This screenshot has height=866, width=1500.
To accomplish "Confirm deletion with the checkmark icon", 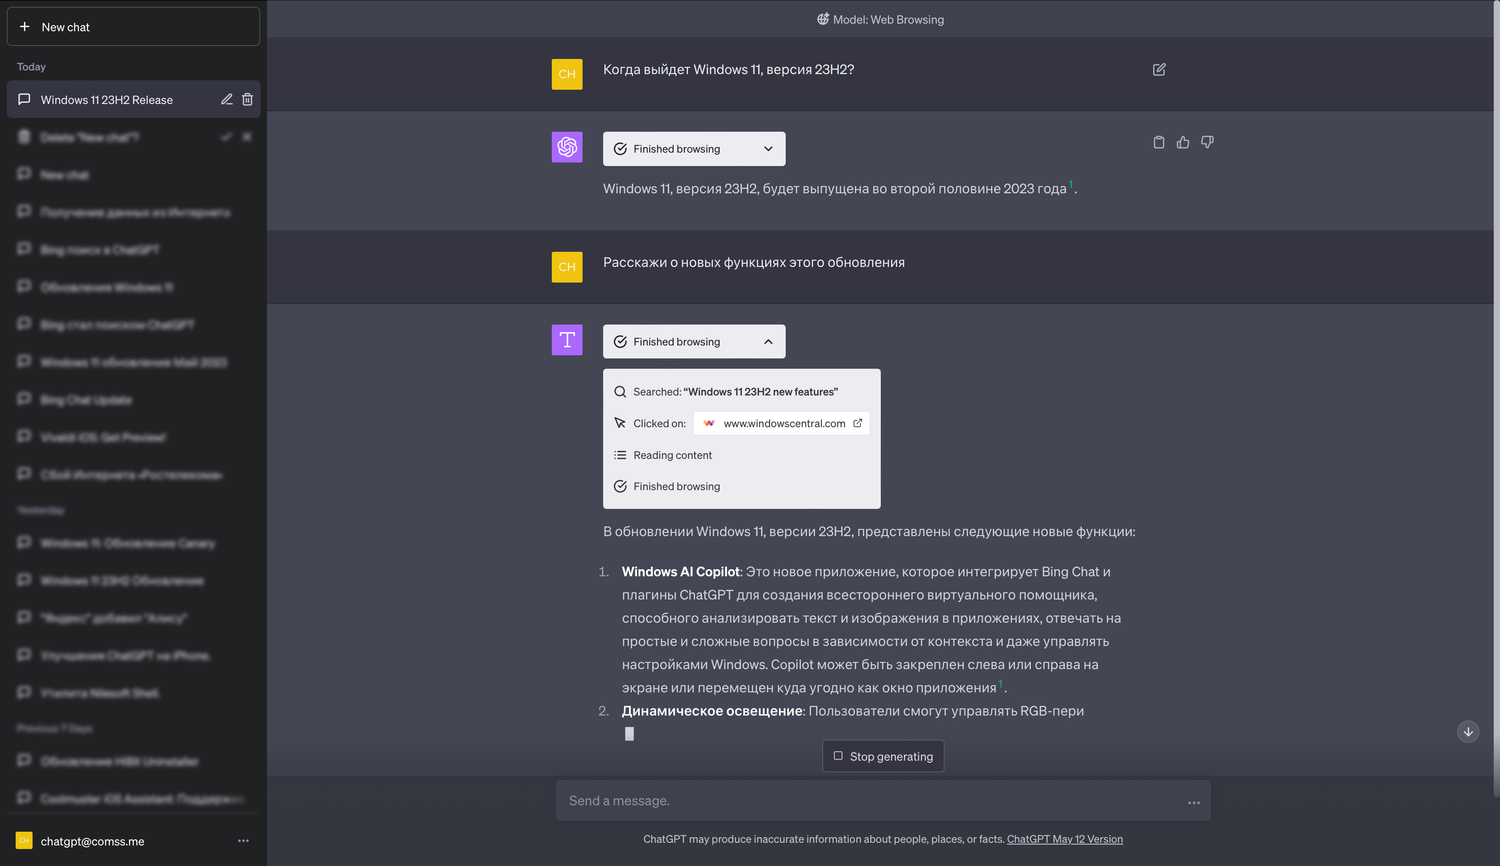I will [x=227, y=137].
